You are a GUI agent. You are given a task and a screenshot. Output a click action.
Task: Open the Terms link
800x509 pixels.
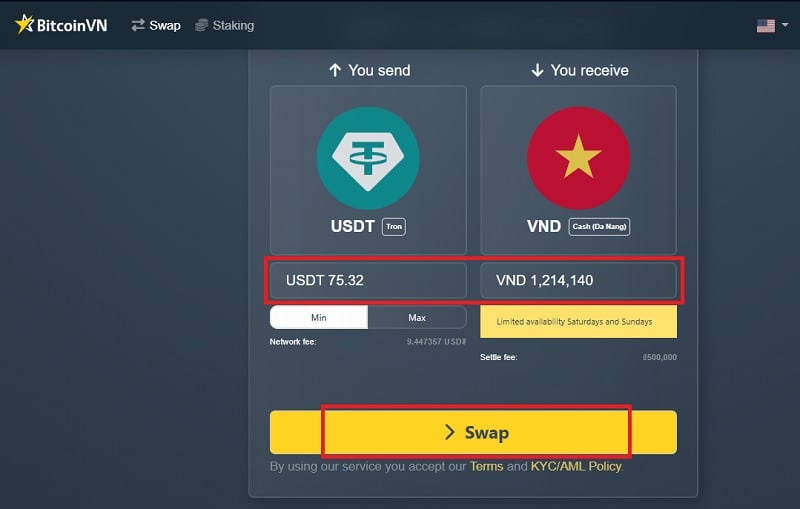486,467
